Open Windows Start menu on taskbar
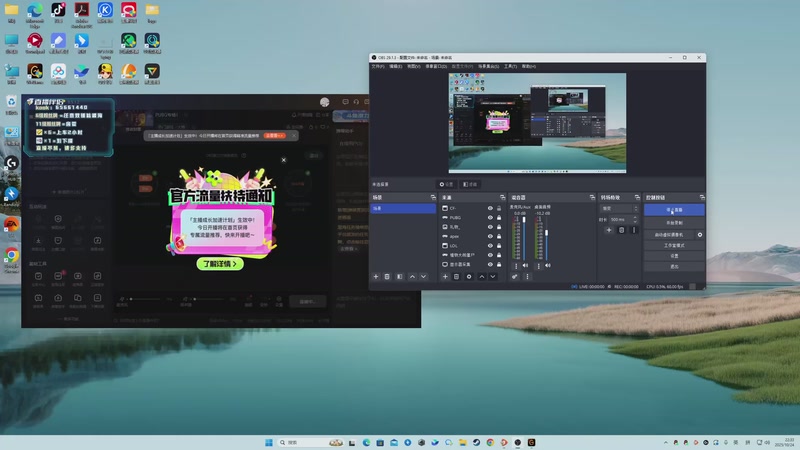The width and height of the screenshot is (800, 450). (x=269, y=442)
